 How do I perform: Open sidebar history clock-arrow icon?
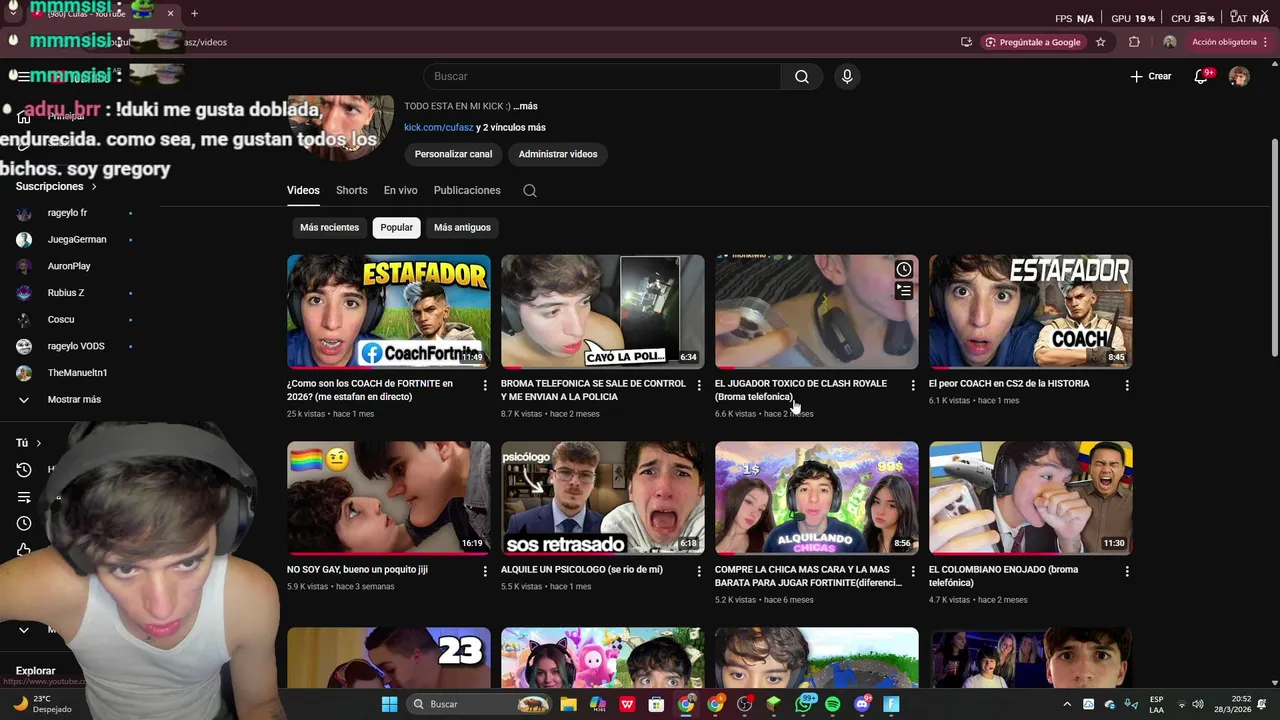pos(24,470)
